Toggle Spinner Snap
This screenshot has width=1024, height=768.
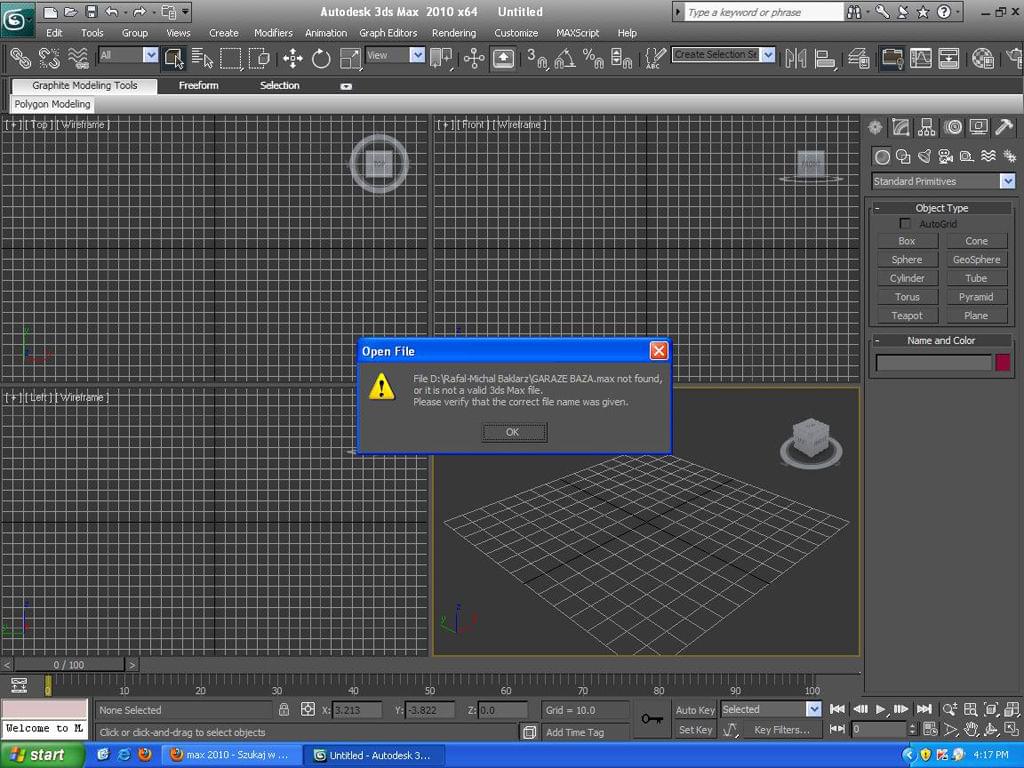tap(621, 59)
